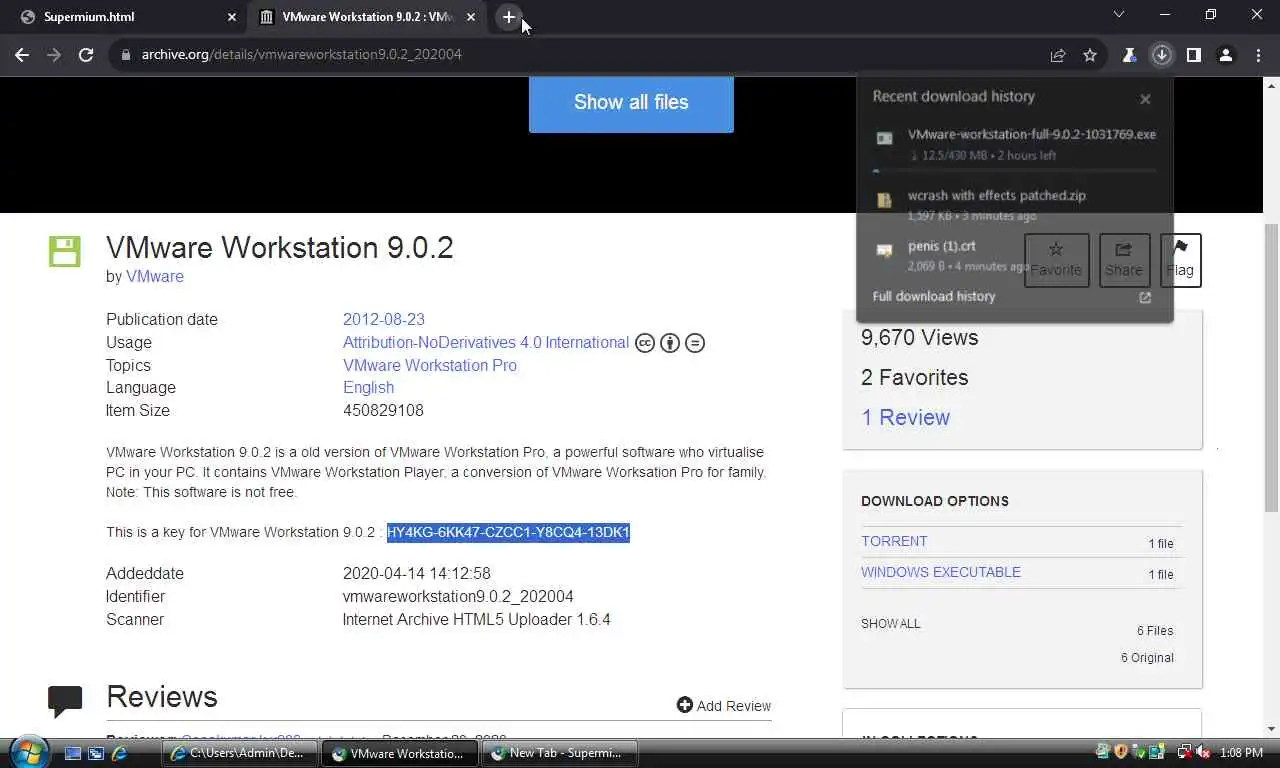Reload the current page

86,55
